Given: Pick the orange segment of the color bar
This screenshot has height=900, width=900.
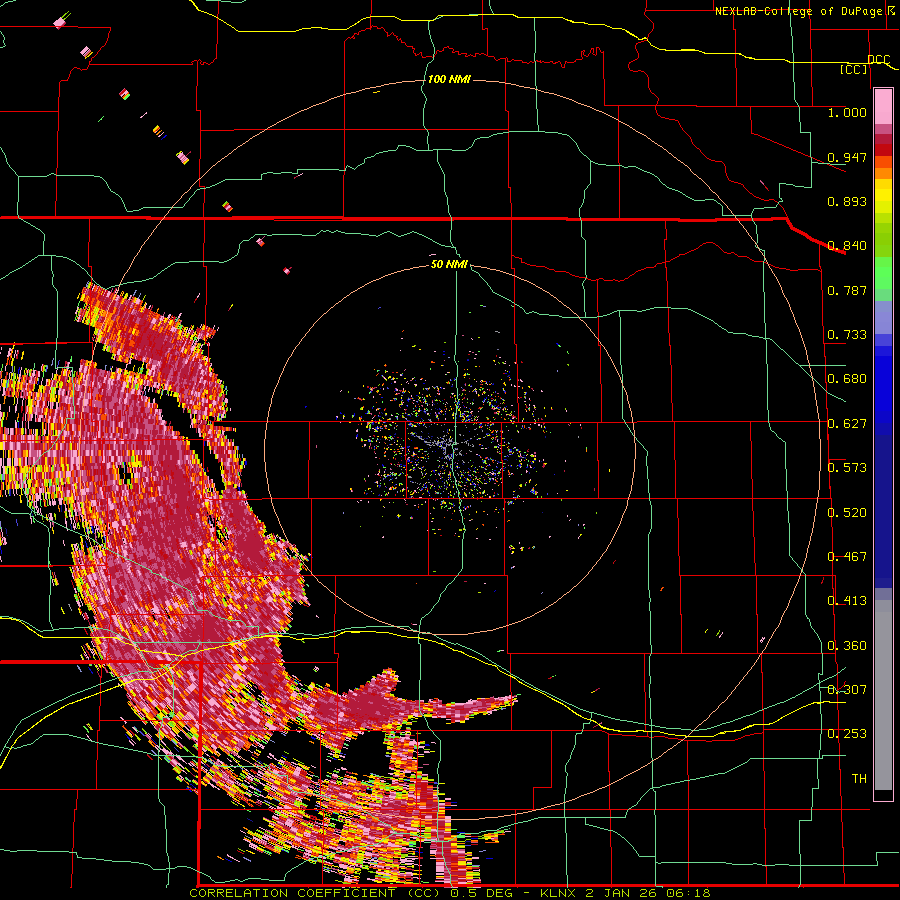Looking at the screenshot, I should (x=883, y=173).
